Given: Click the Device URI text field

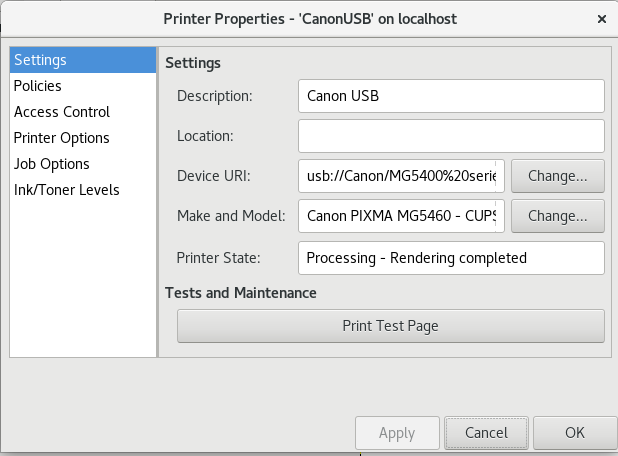Looking at the screenshot, I should pos(401,176).
